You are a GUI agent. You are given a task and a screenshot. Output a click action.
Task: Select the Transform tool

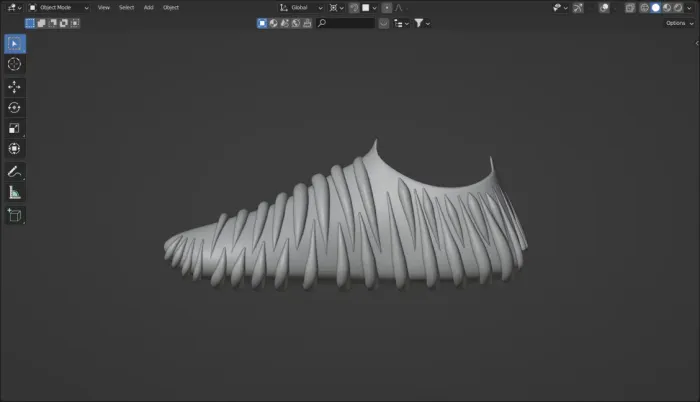(15, 149)
